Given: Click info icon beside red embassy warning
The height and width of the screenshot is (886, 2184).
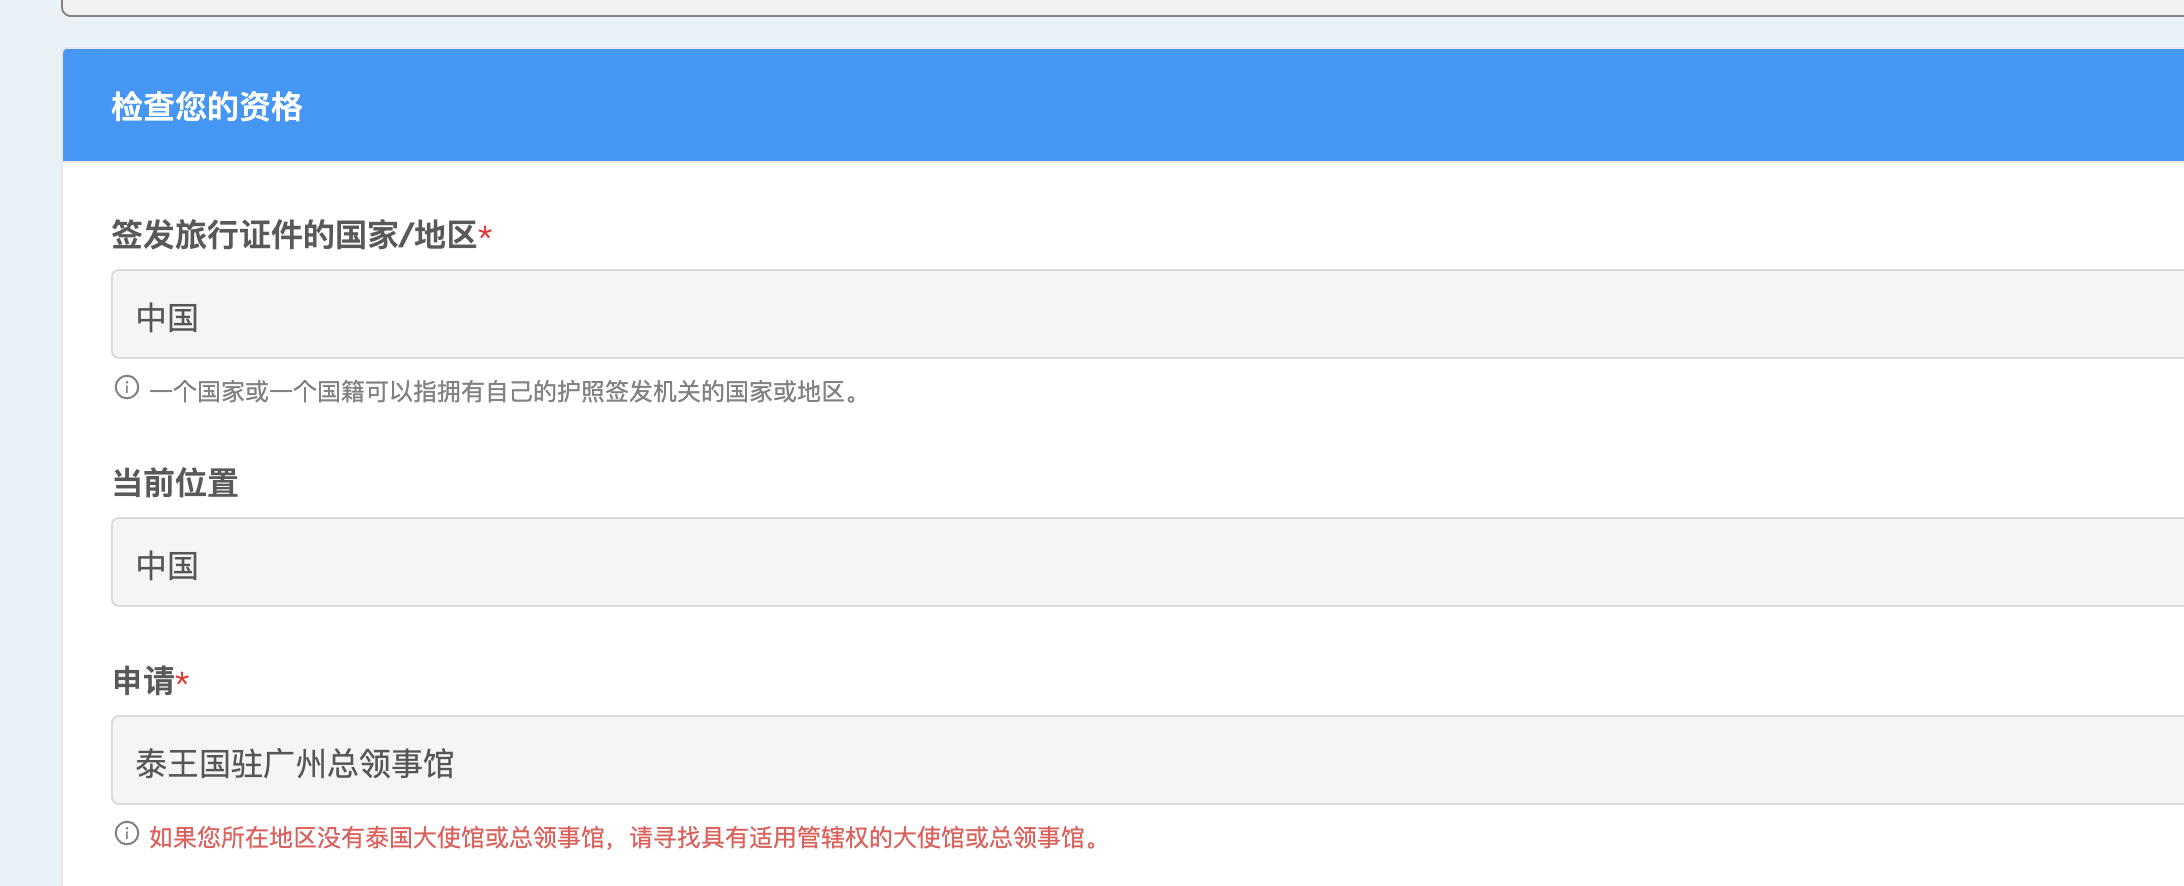Looking at the screenshot, I should pos(127,834).
